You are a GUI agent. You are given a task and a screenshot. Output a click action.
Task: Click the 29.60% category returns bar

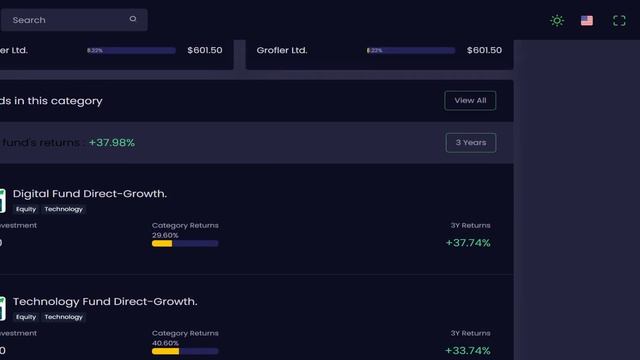[x=185, y=244]
